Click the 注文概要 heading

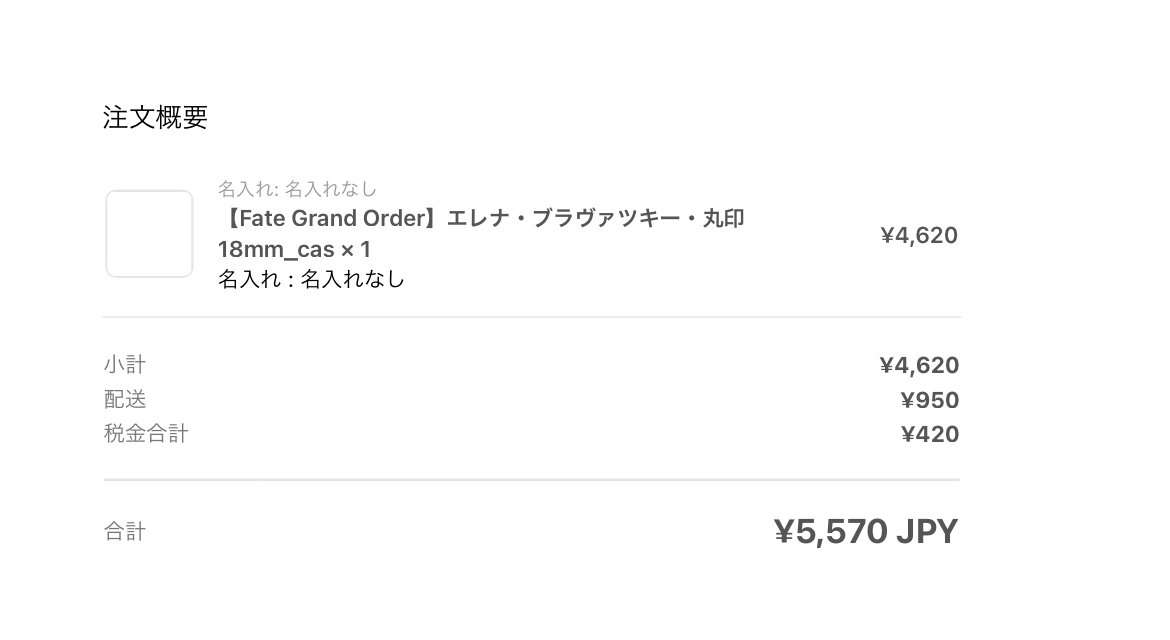[x=155, y=117]
